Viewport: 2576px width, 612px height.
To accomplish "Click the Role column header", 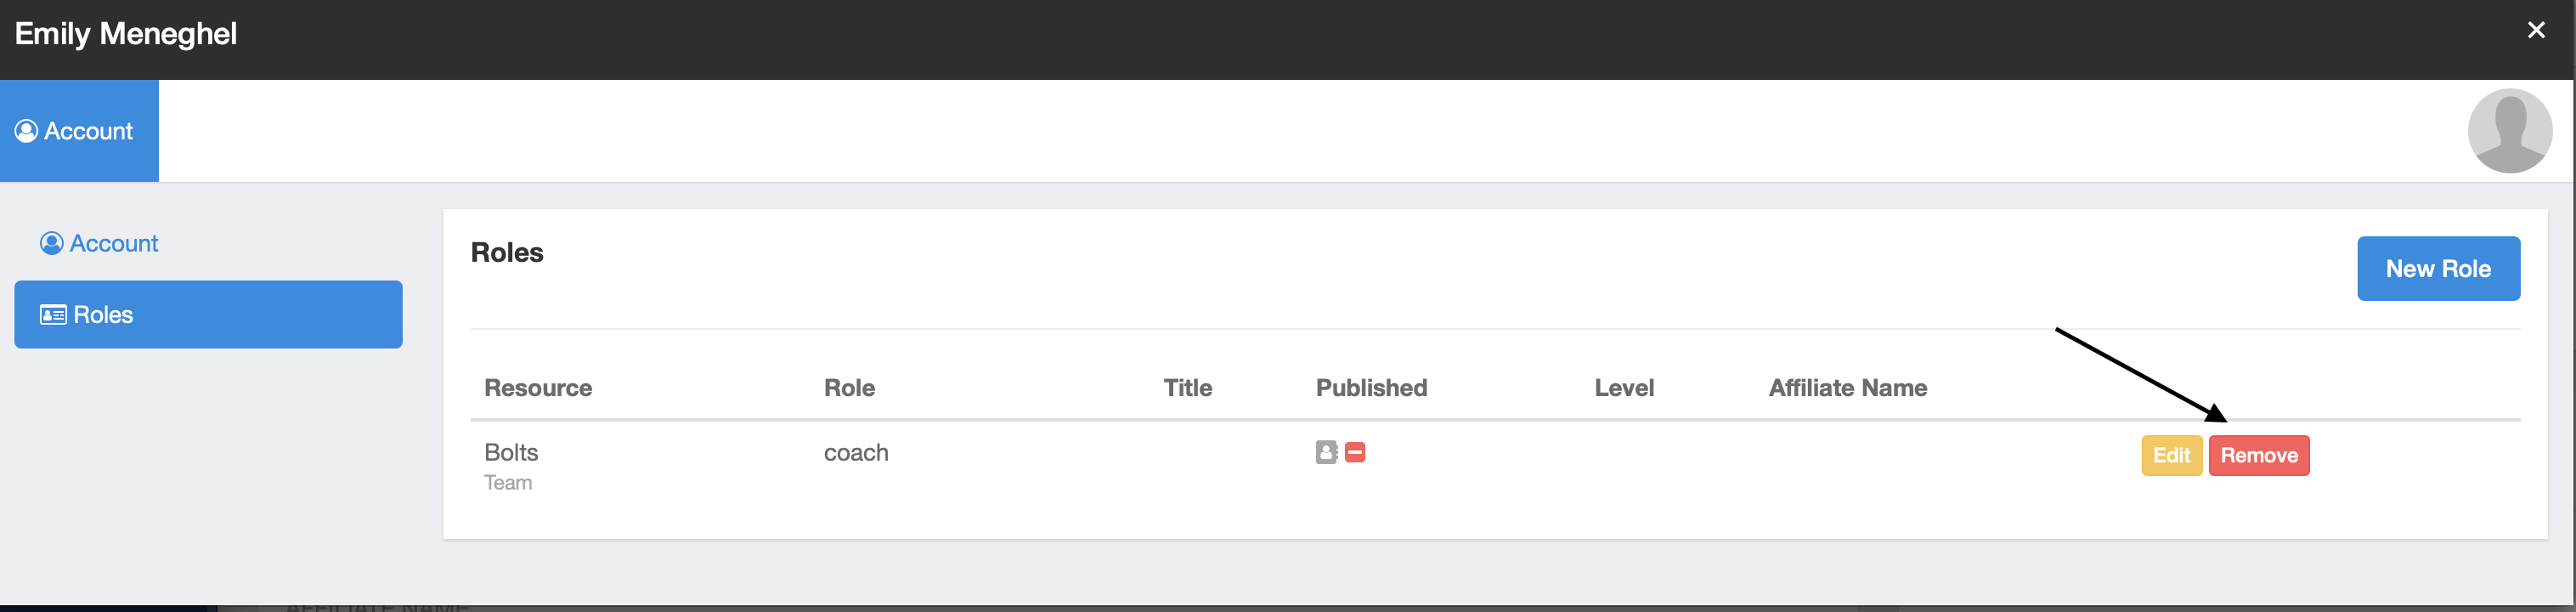I will [x=849, y=388].
